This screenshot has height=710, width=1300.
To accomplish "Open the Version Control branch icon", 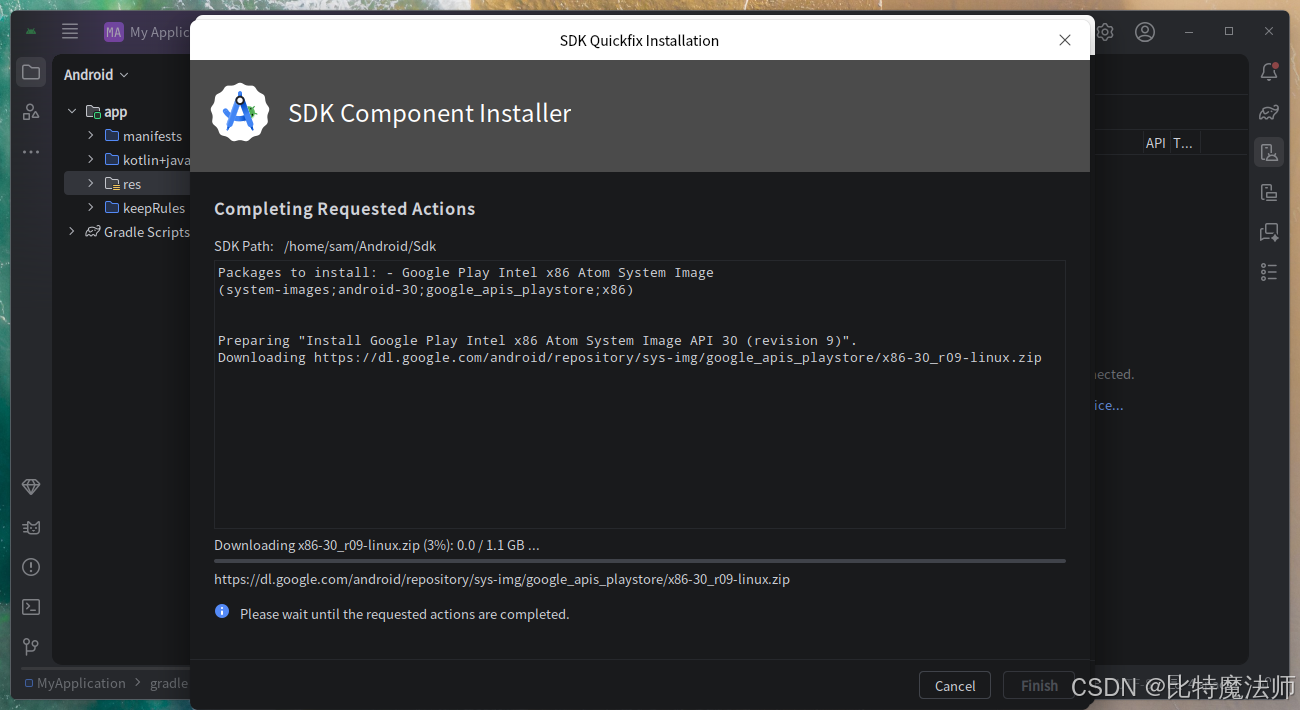I will pyautogui.click(x=31, y=646).
